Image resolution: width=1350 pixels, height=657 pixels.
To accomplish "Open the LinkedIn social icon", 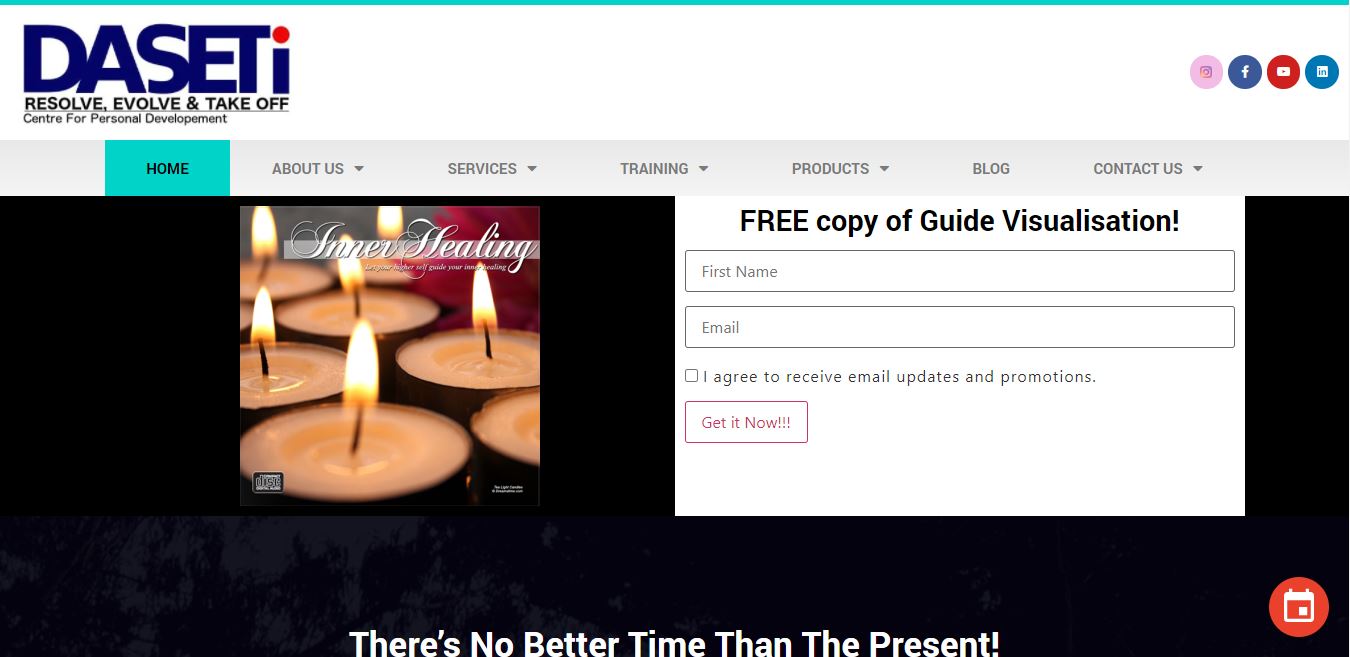I will [1322, 72].
